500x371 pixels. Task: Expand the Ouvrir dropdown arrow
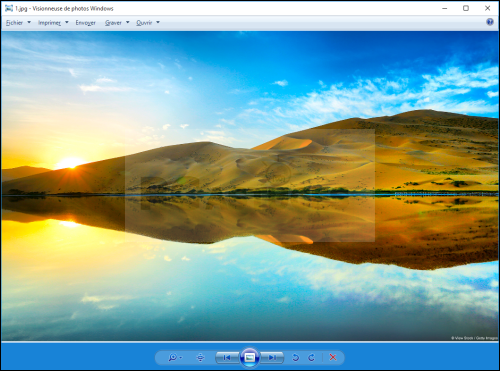158,22
